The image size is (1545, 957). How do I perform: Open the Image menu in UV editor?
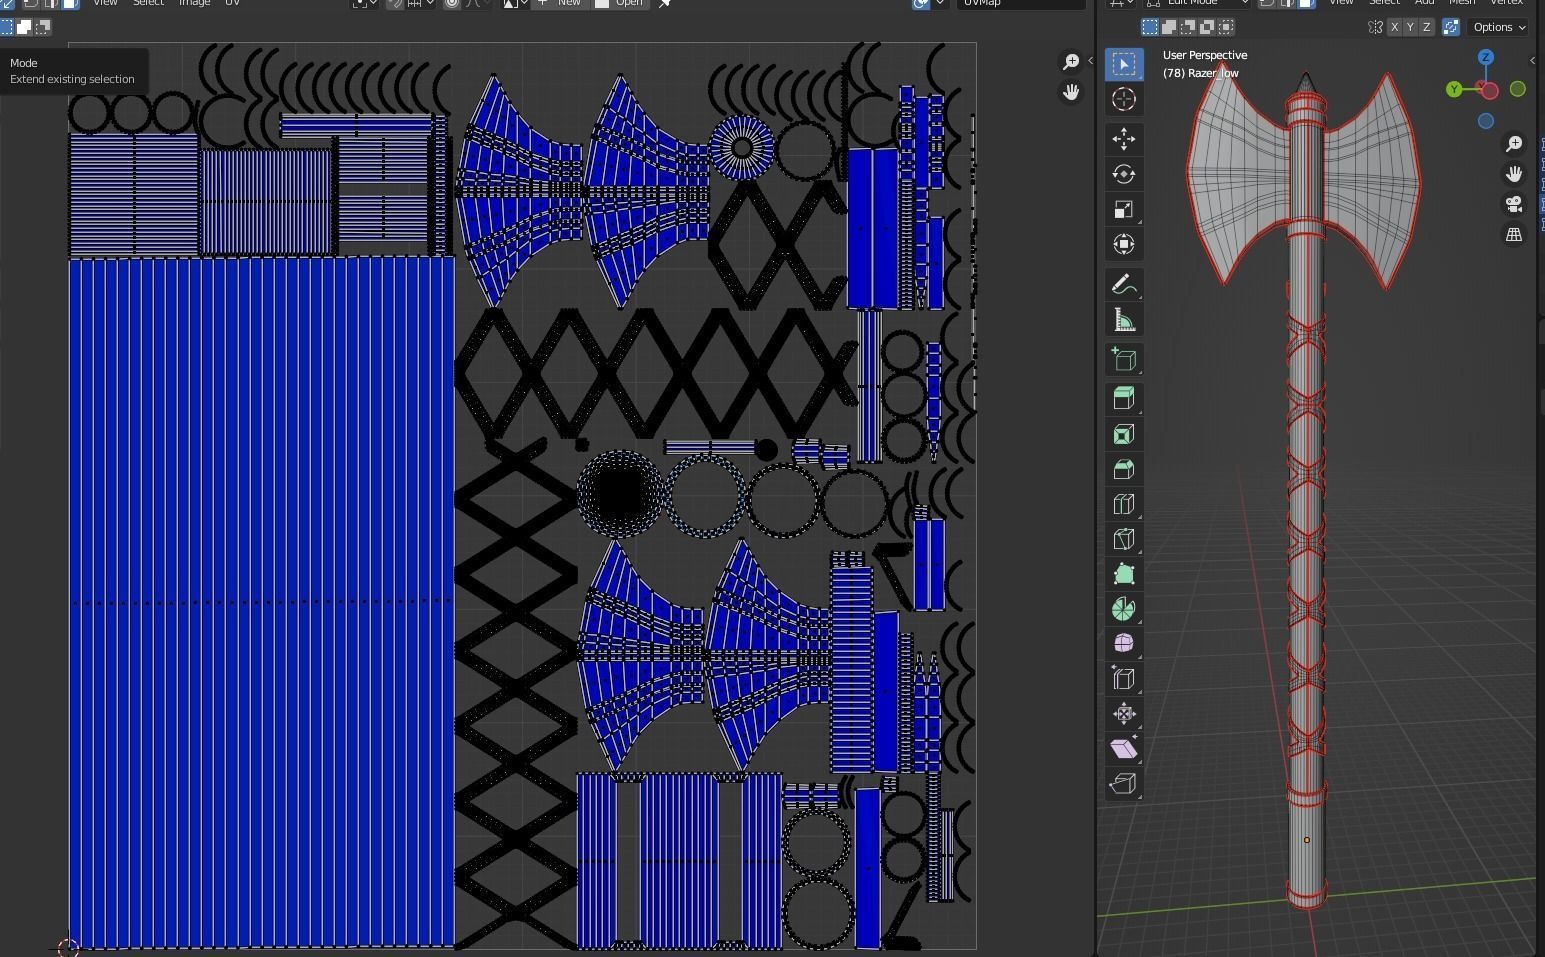point(194,3)
